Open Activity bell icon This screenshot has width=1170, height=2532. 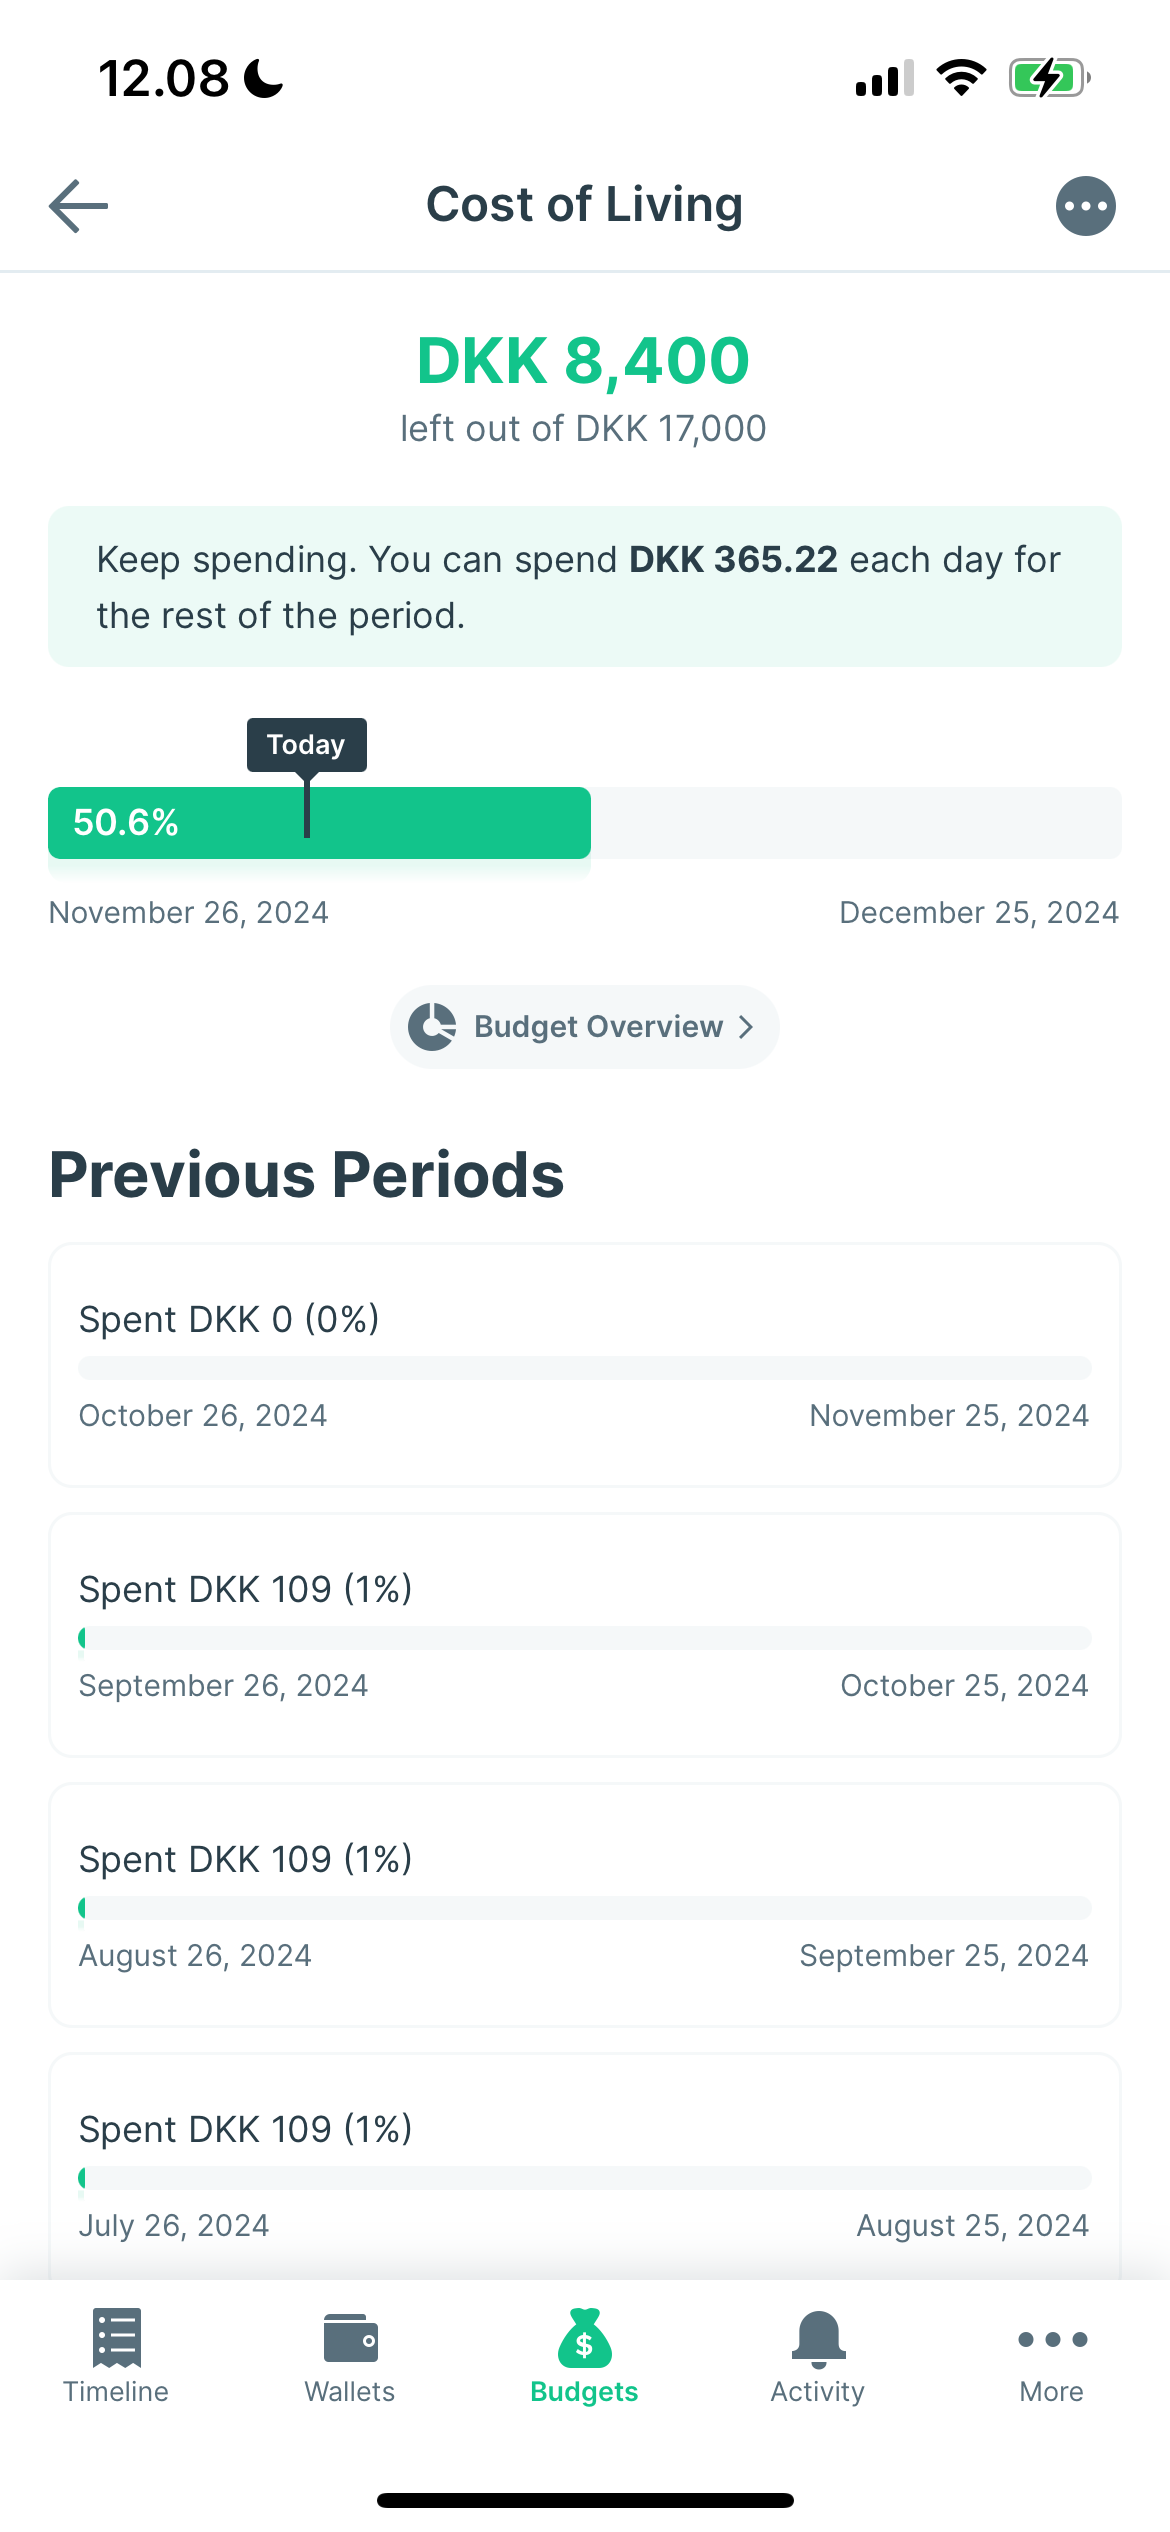(819, 2340)
